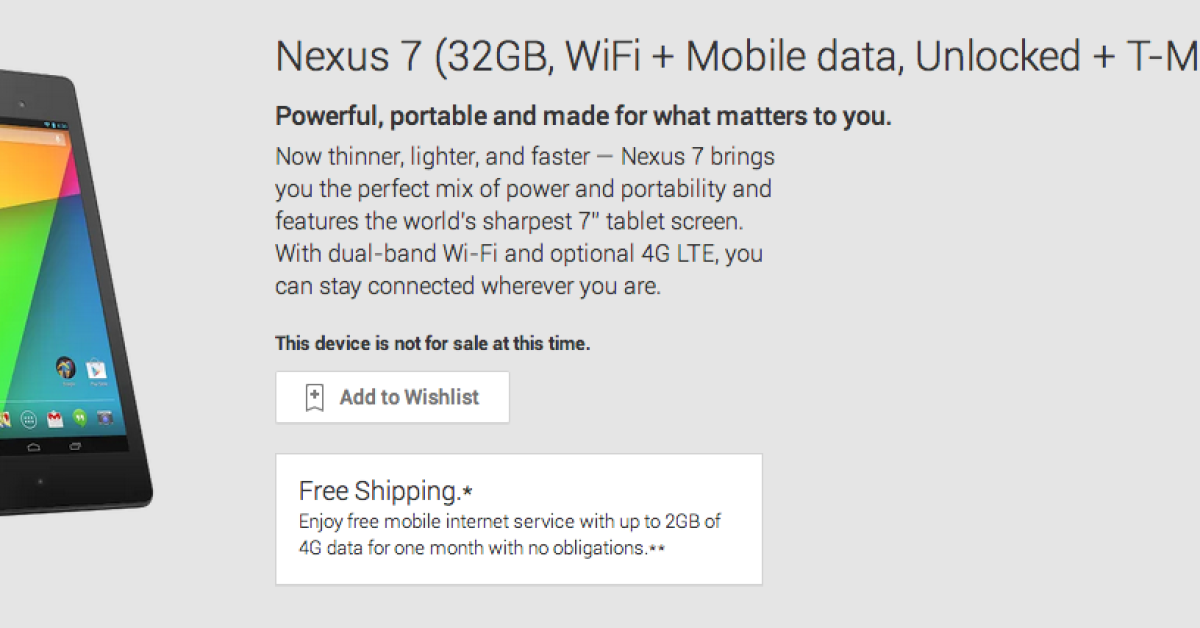Tap the Recent apps navigation icon on the tablet
Screen dimensions: 1200x628
click(x=75, y=446)
